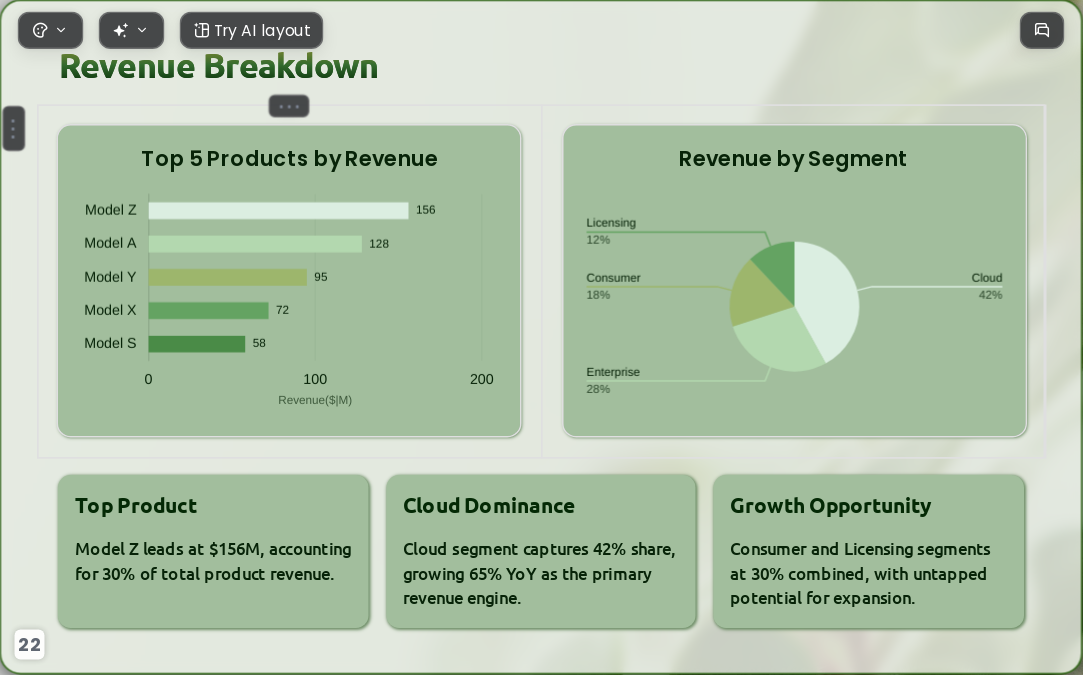Click the text 'Model Z leads at $156M'
Viewport: 1083px width, 677px height.
pos(169,549)
